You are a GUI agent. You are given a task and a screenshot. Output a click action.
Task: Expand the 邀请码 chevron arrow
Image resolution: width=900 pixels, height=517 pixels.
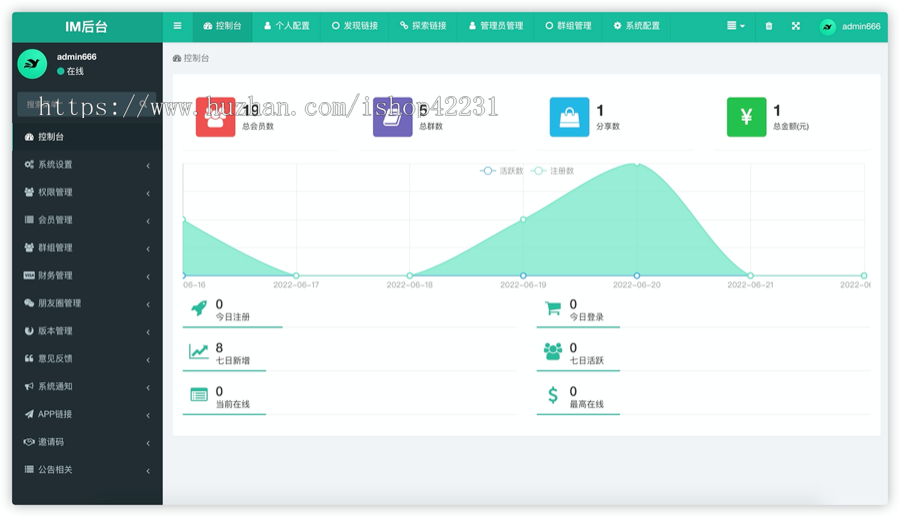[x=148, y=443]
